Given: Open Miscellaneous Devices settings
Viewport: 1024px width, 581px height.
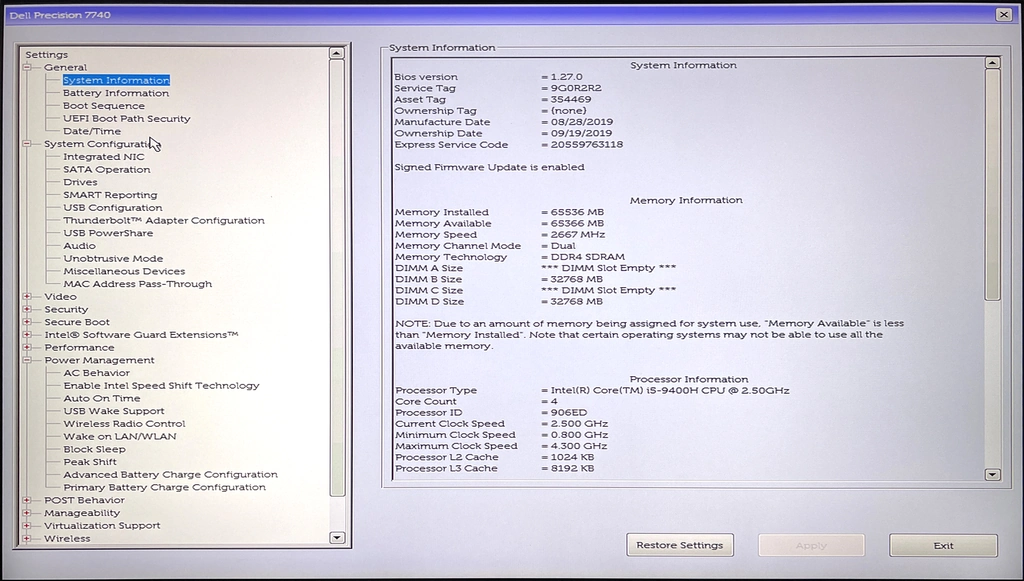Looking at the screenshot, I should (x=124, y=271).
